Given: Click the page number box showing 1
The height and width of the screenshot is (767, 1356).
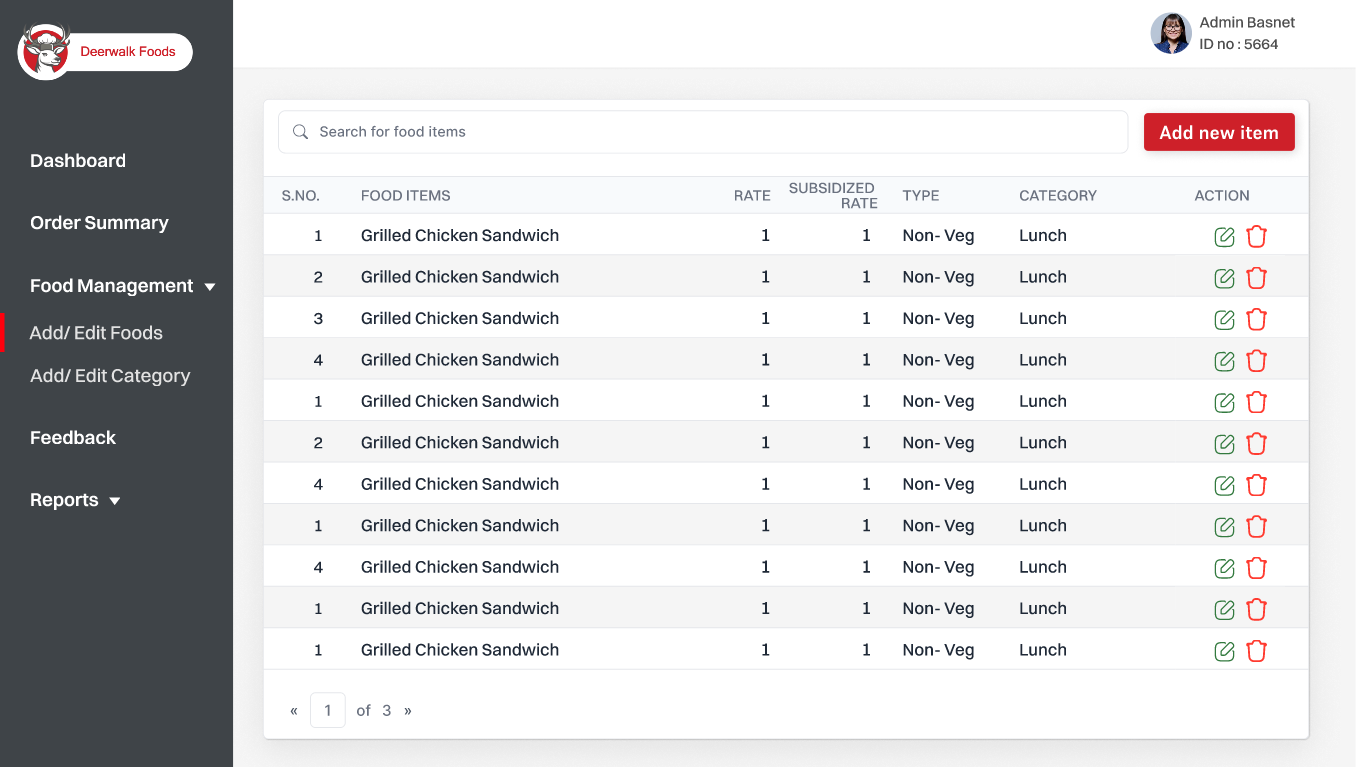Looking at the screenshot, I should [328, 710].
